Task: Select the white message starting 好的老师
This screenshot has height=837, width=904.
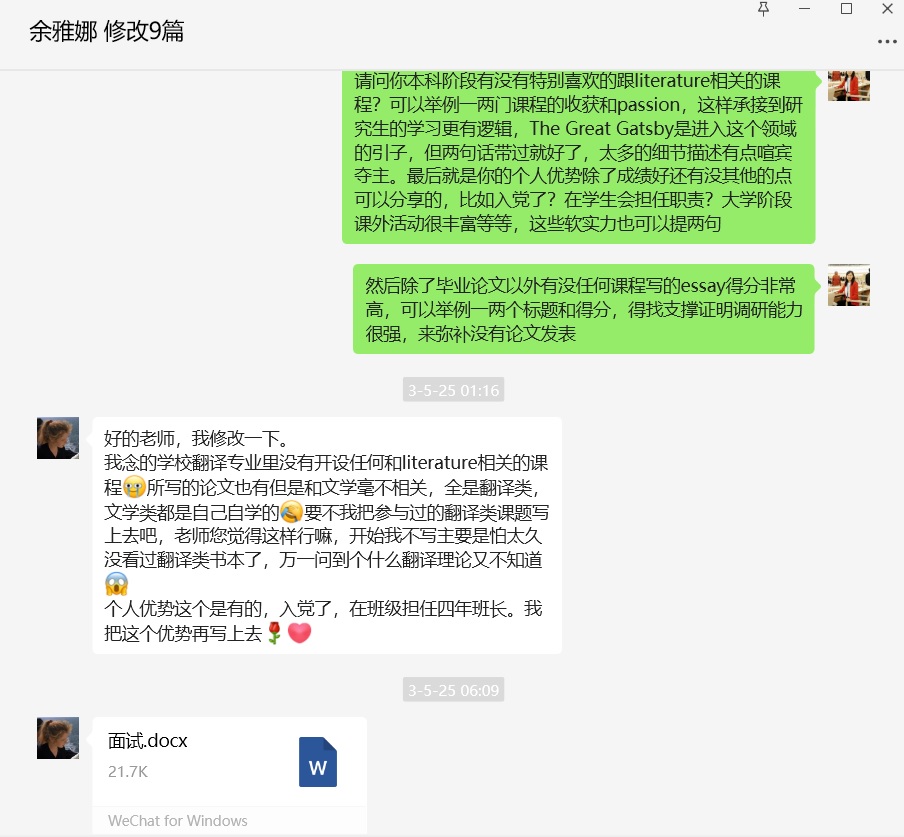Action: [327, 536]
